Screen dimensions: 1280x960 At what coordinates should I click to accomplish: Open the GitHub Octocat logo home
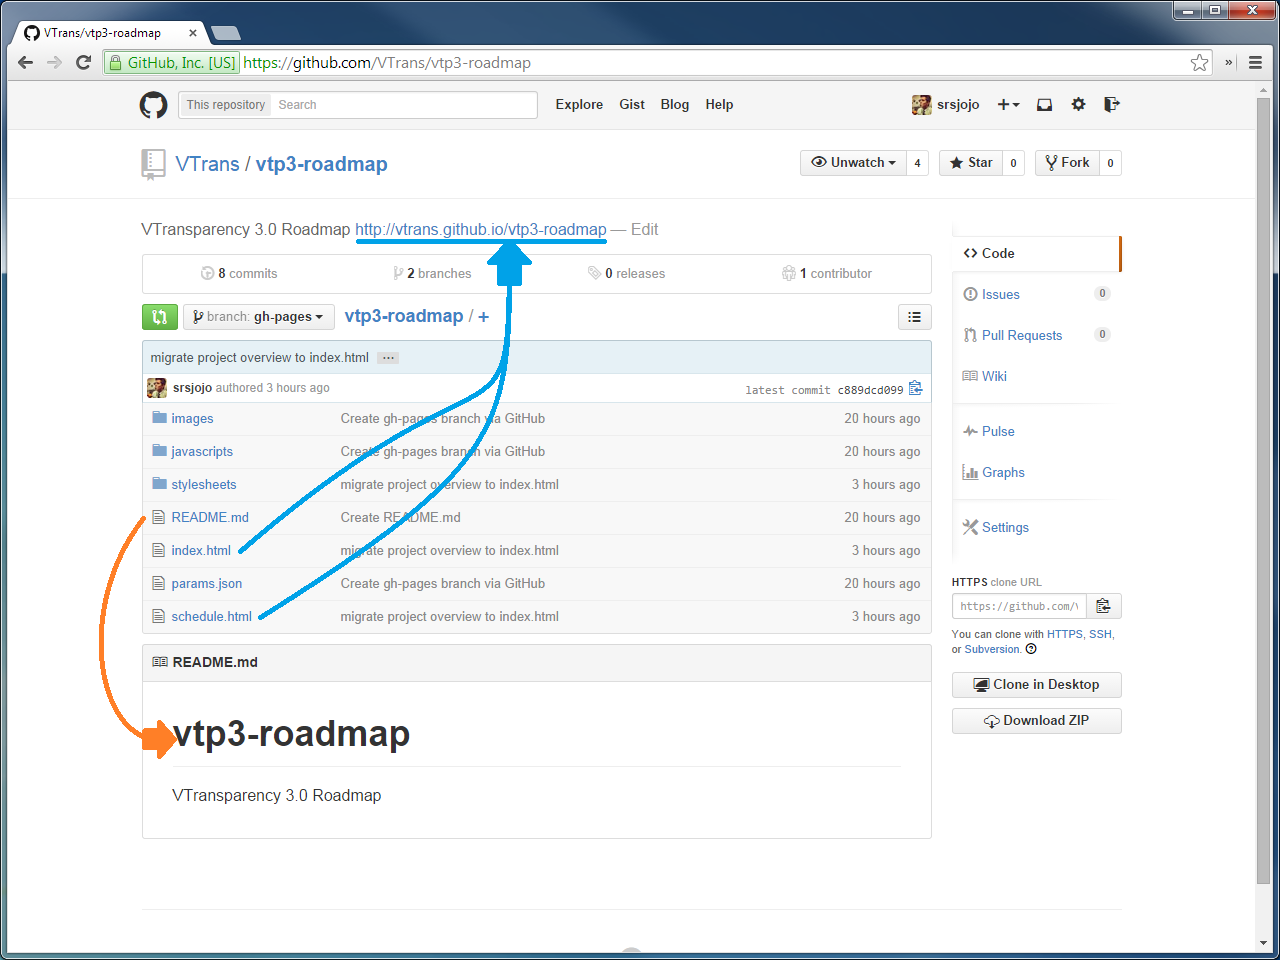[x=153, y=104]
